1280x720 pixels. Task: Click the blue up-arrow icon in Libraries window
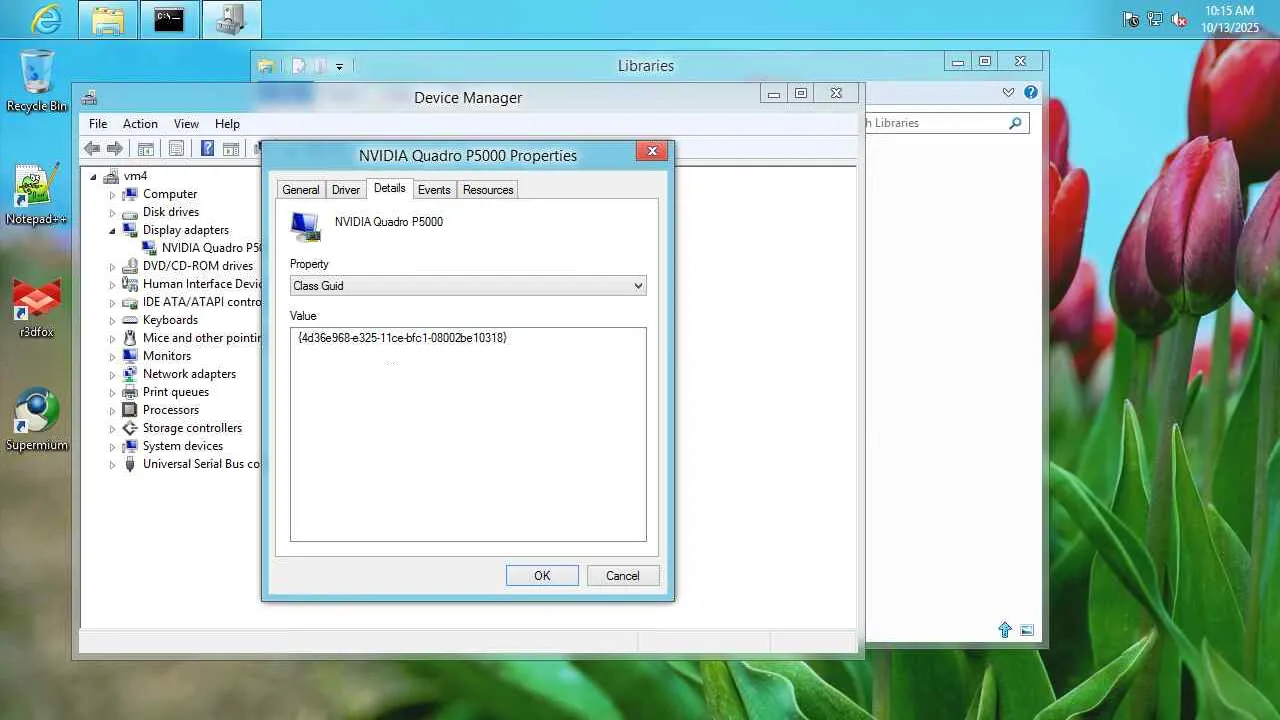click(1005, 630)
